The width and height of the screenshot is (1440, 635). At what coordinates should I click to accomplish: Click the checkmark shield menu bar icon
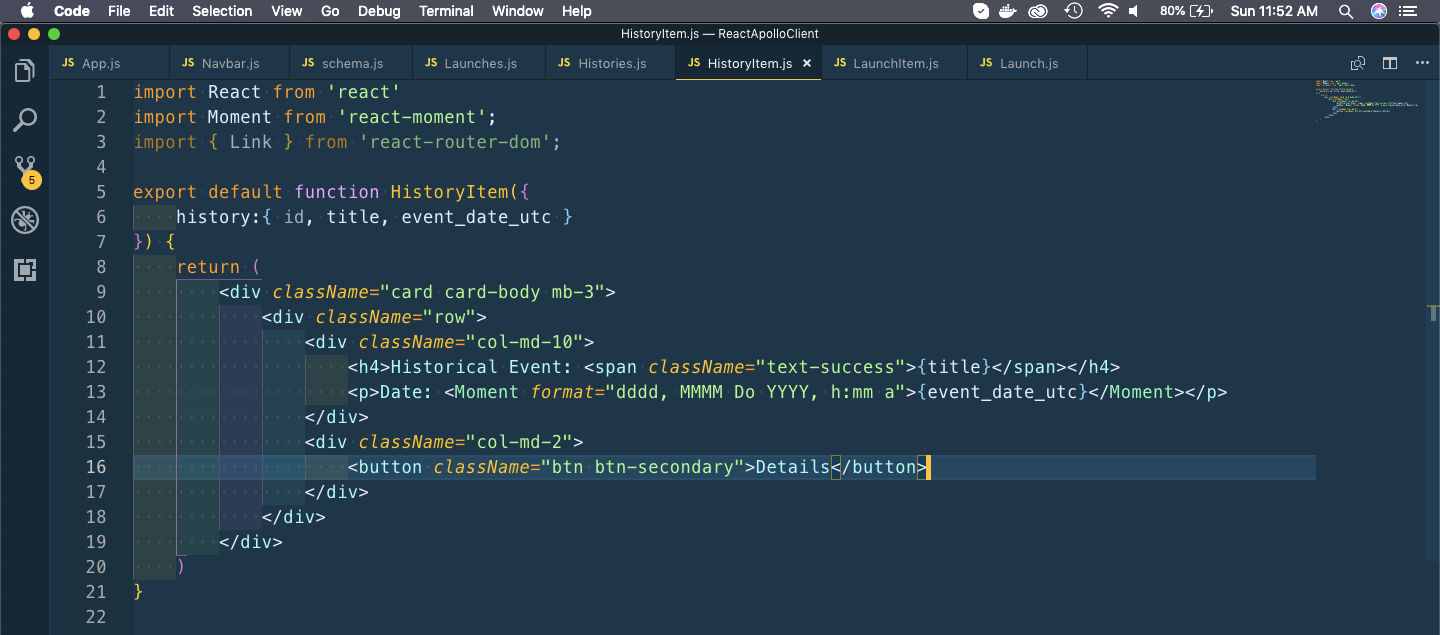pos(981,11)
